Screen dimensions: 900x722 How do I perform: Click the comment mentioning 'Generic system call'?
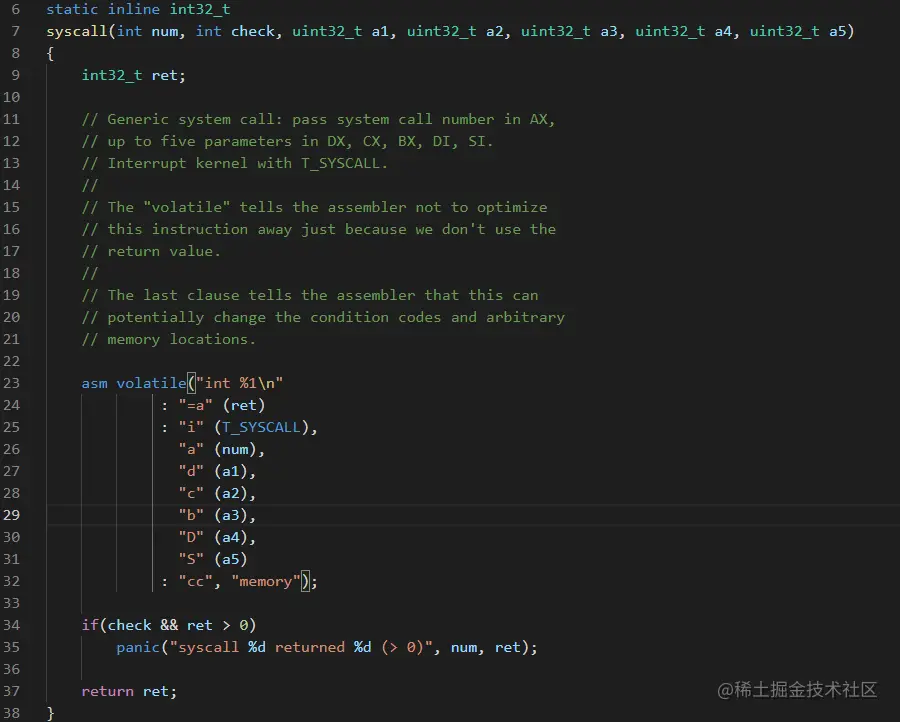coord(319,119)
